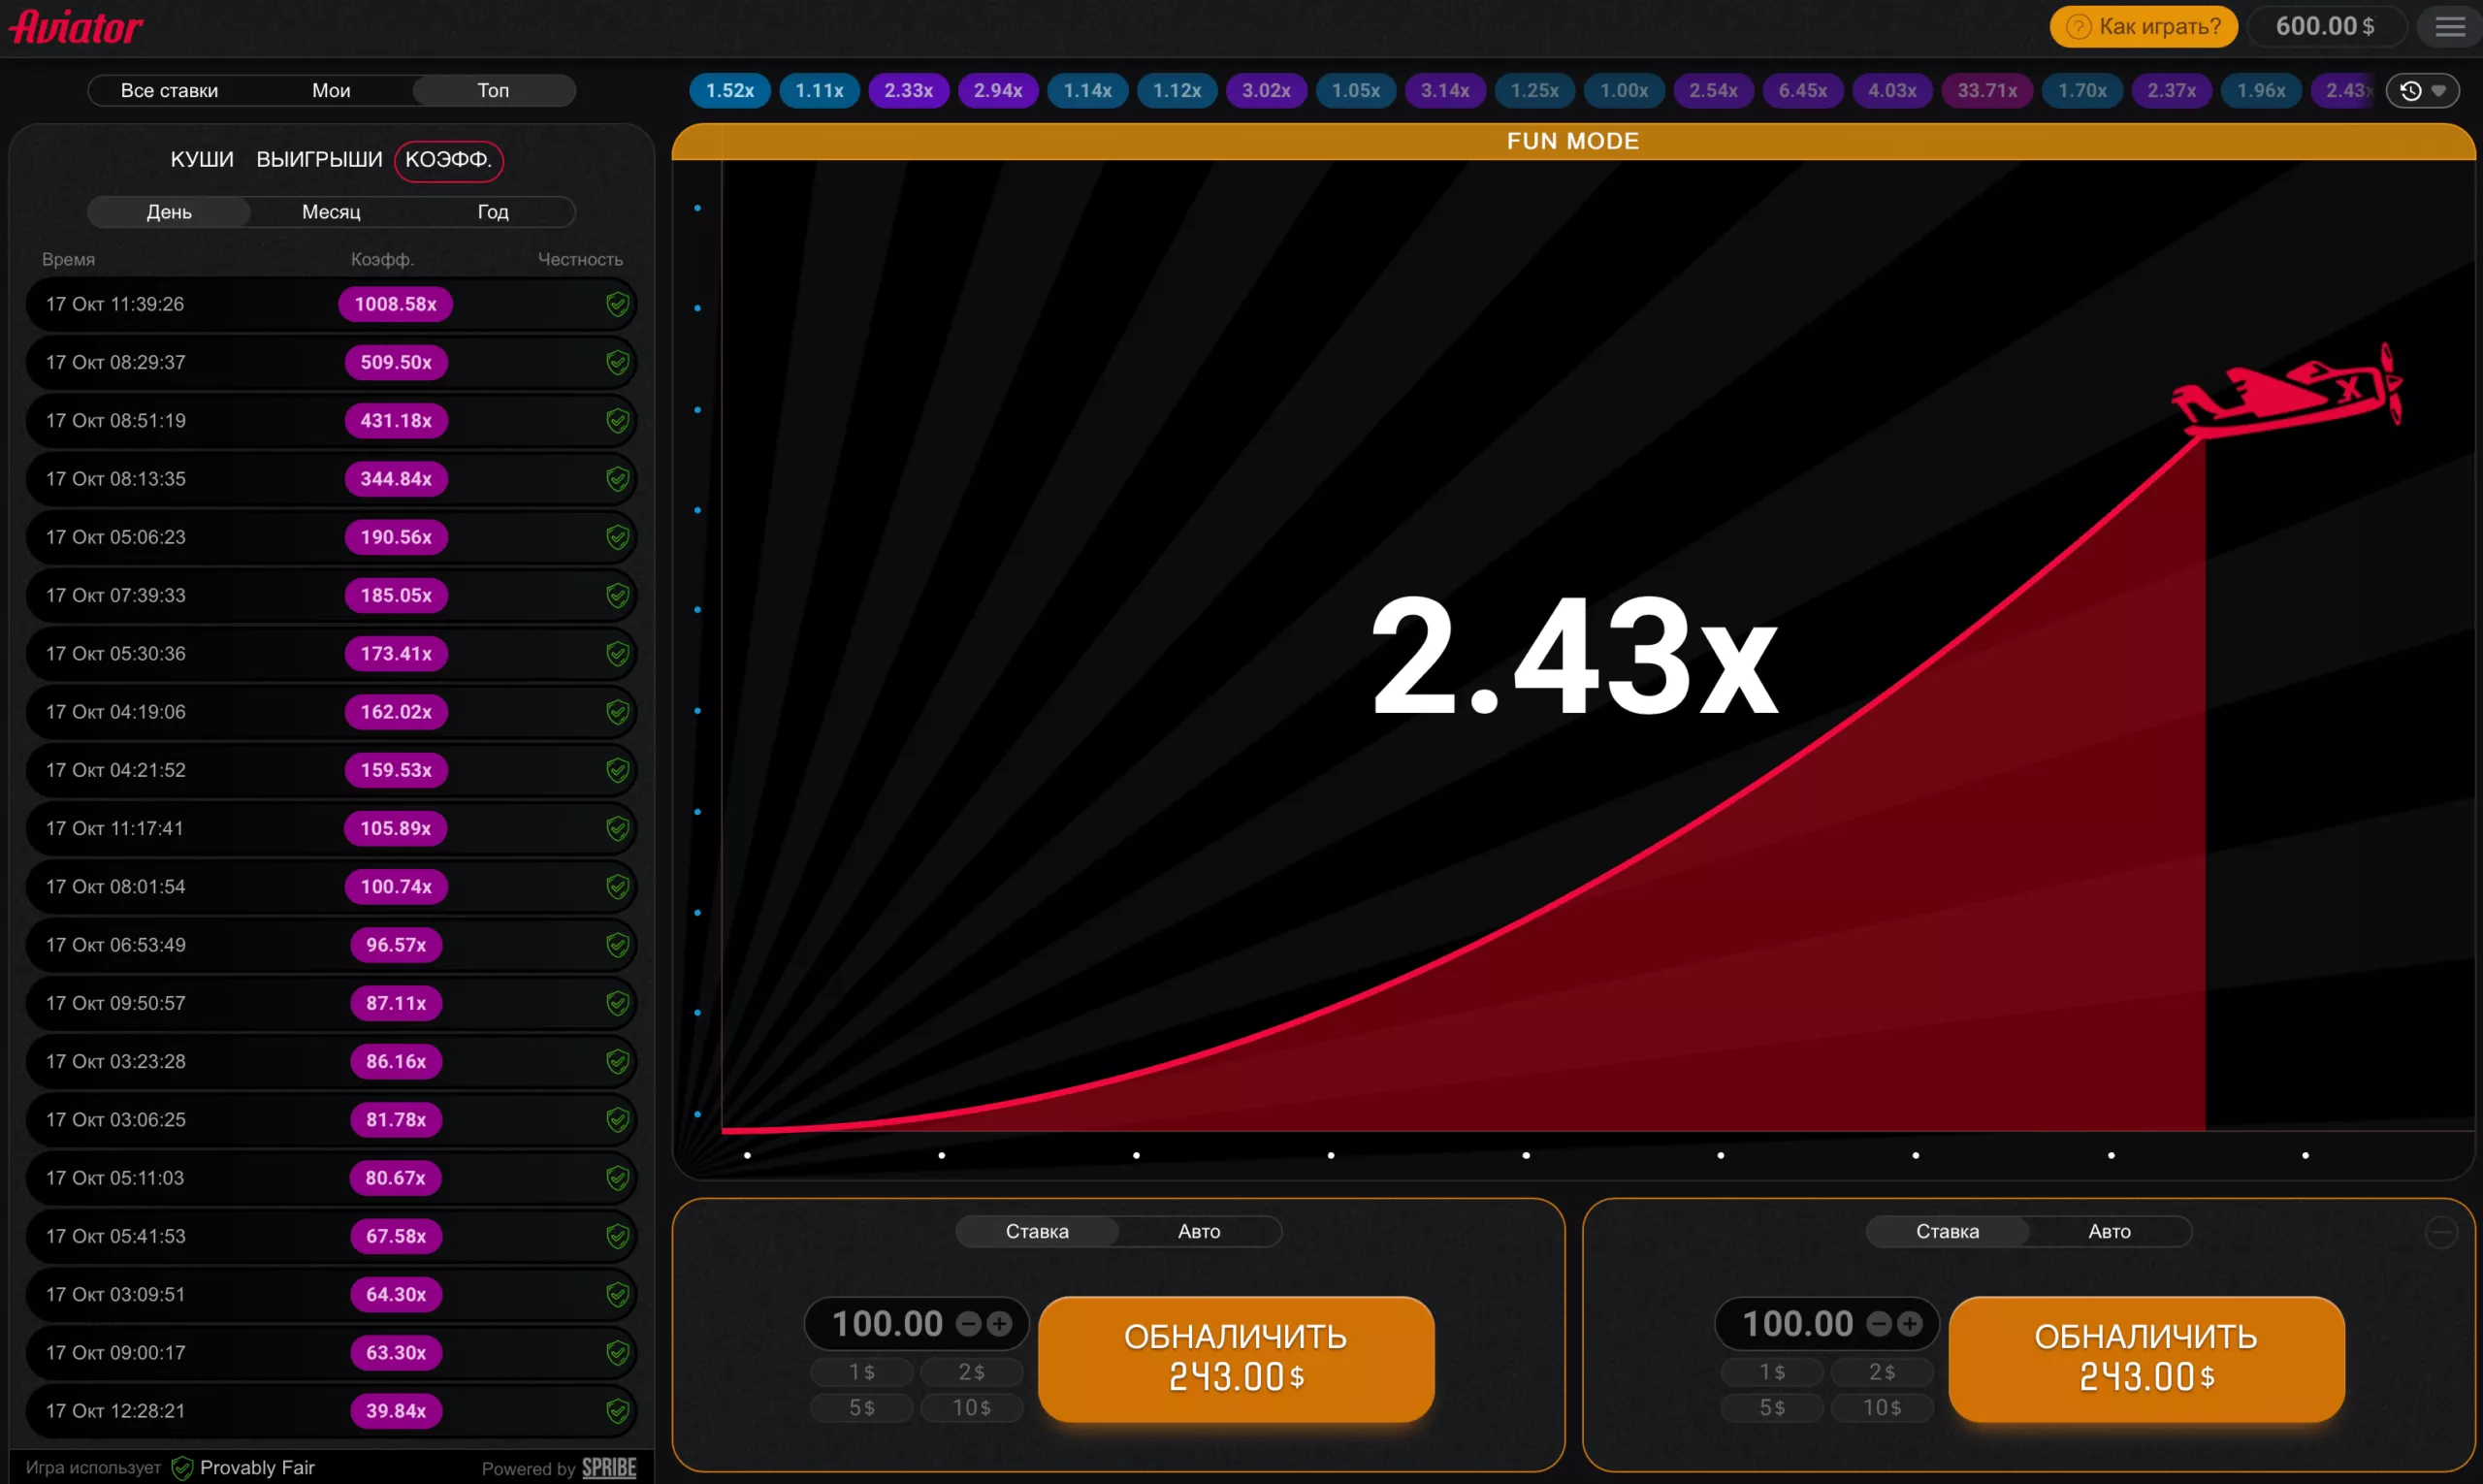
Task: Select the Год period filter
Action: point(493,212)
